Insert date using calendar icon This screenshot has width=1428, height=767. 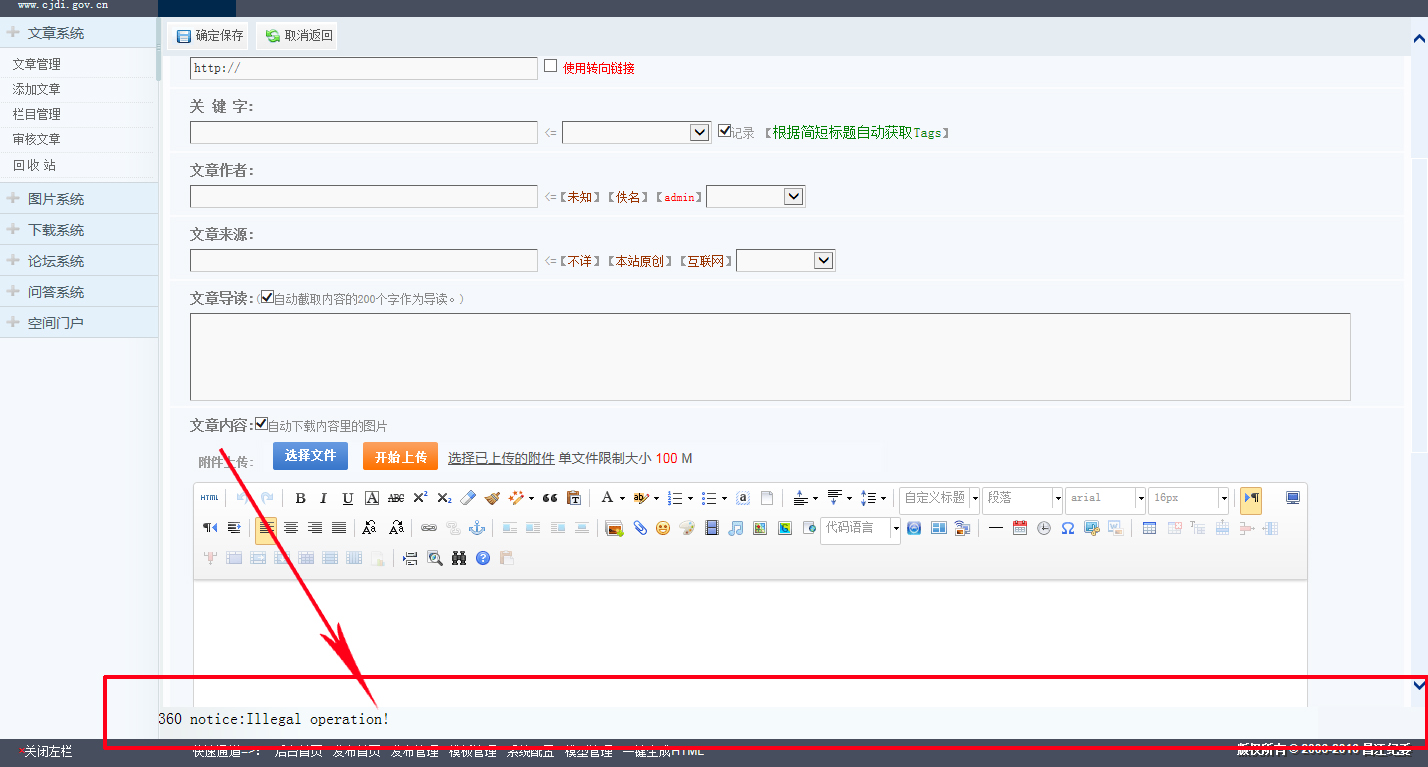tap(1020, 528)
